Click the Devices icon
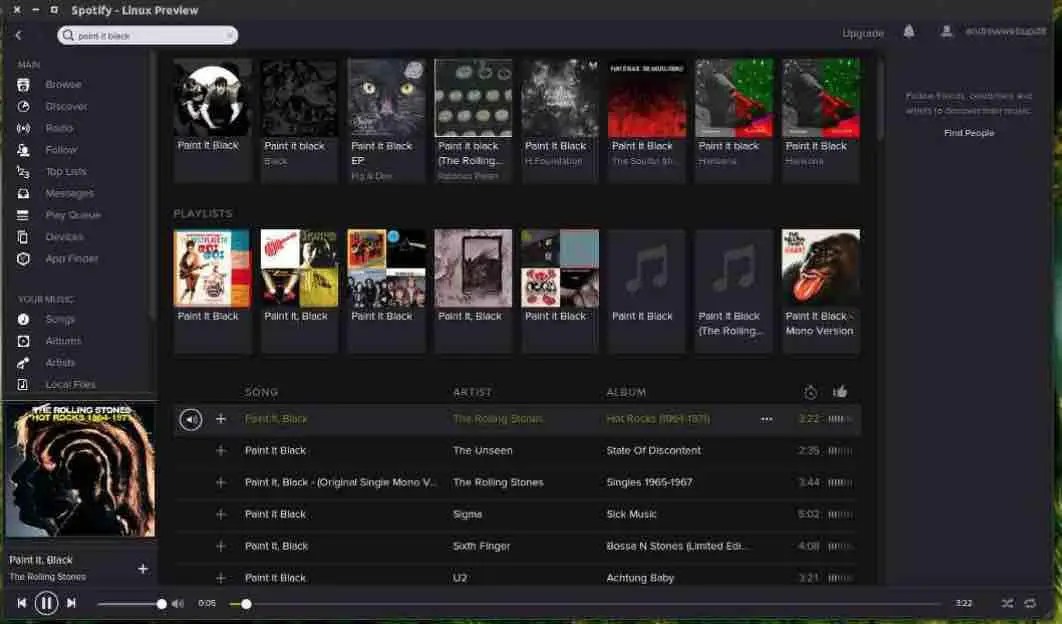The image size is (1062, 624). [23, 236]
